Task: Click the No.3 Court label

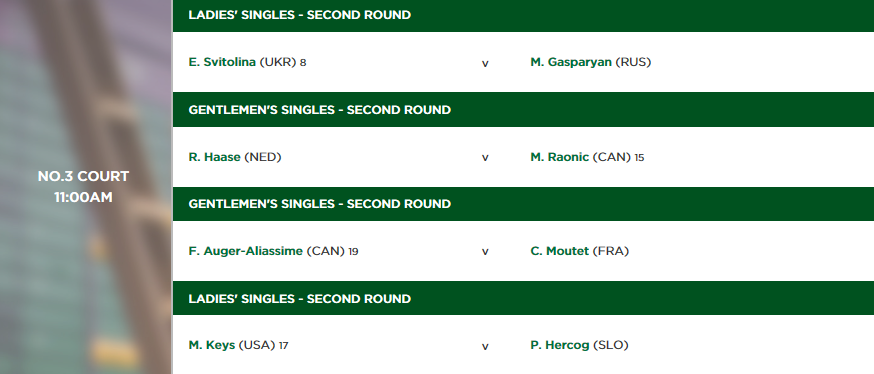Action: pos(83,176)
